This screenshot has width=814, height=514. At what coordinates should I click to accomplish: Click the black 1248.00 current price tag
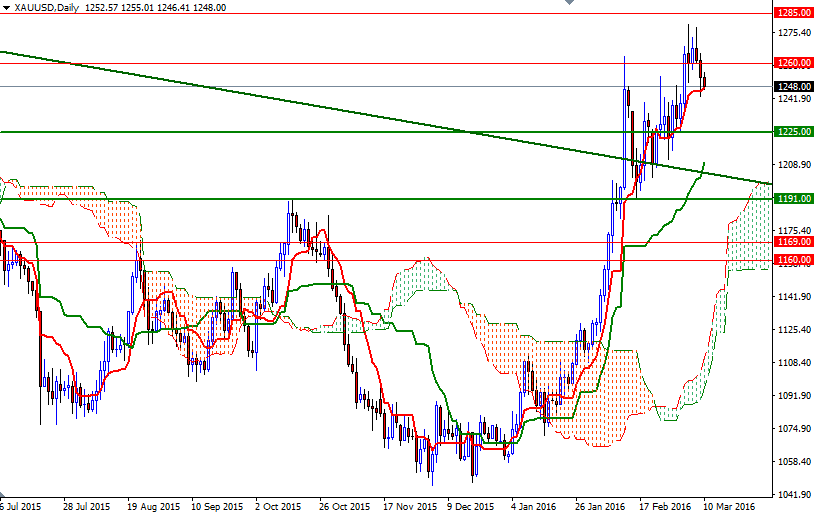pos(793,87)
